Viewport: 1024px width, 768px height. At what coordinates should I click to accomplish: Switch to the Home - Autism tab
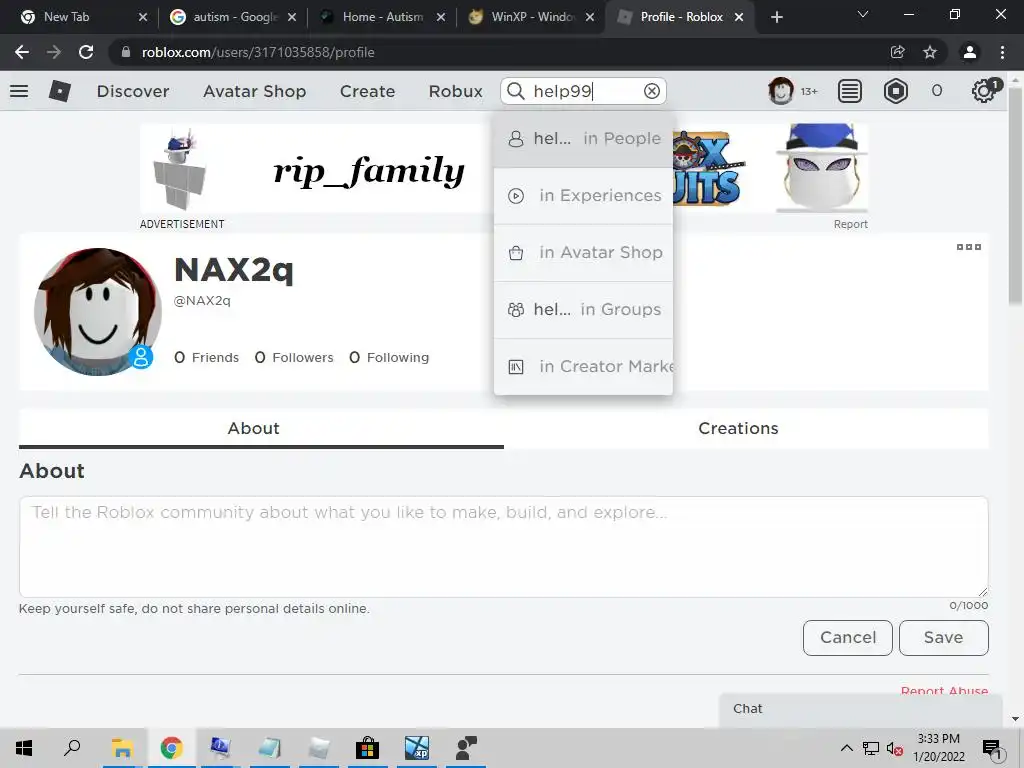pos(383,17)
